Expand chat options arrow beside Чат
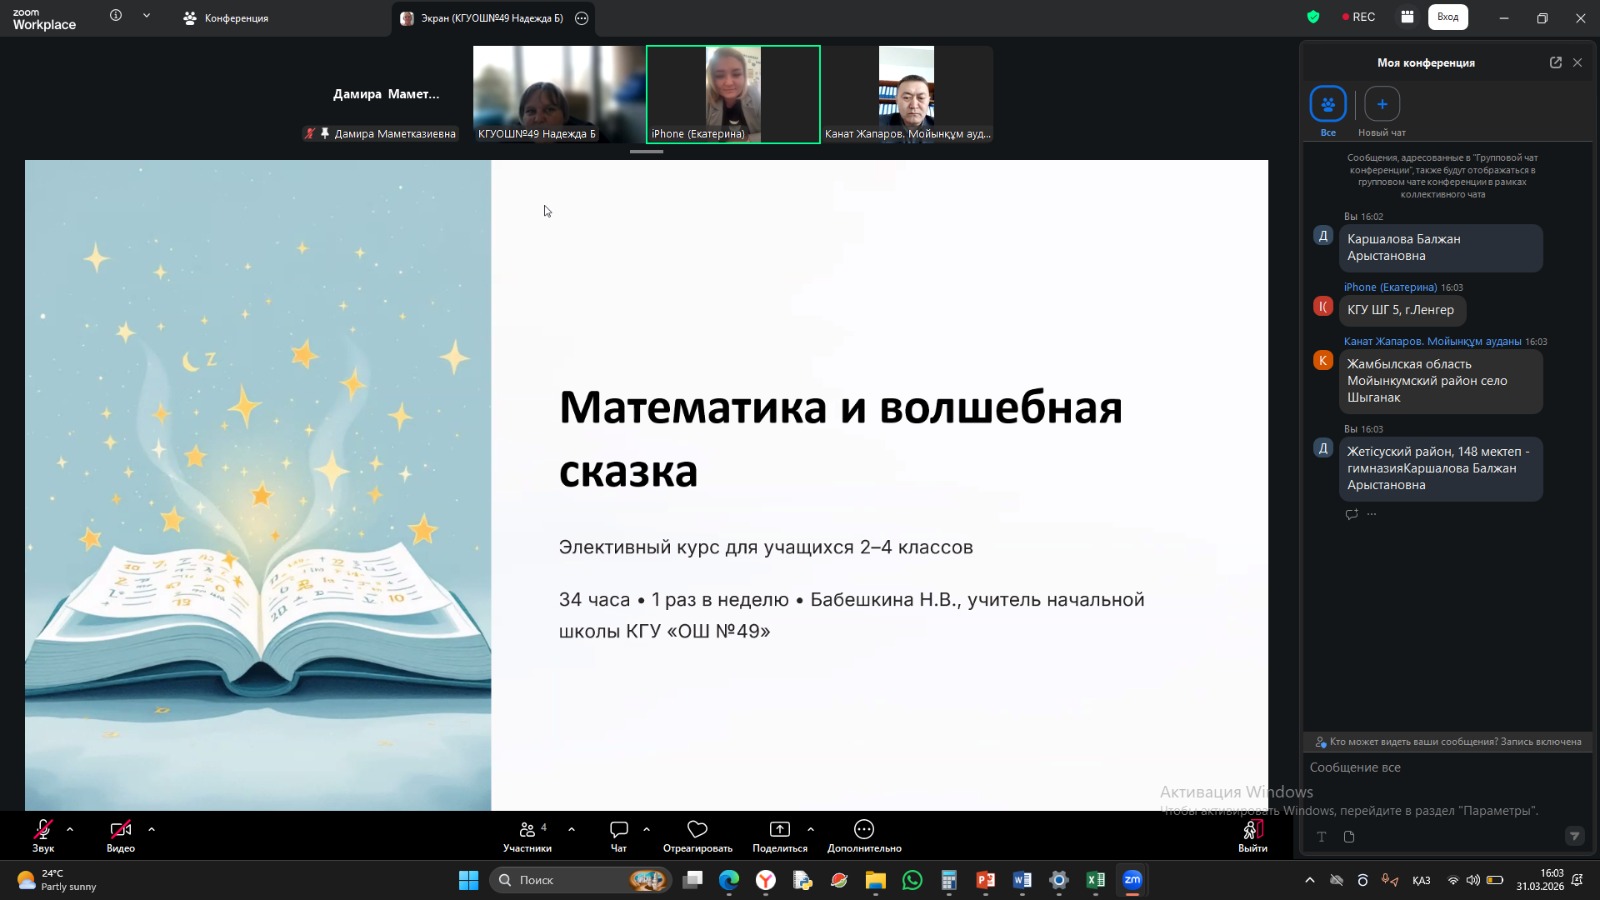The height and width of the screenshot is (900, 1600). pyautogui.click(x=647, y=829)
